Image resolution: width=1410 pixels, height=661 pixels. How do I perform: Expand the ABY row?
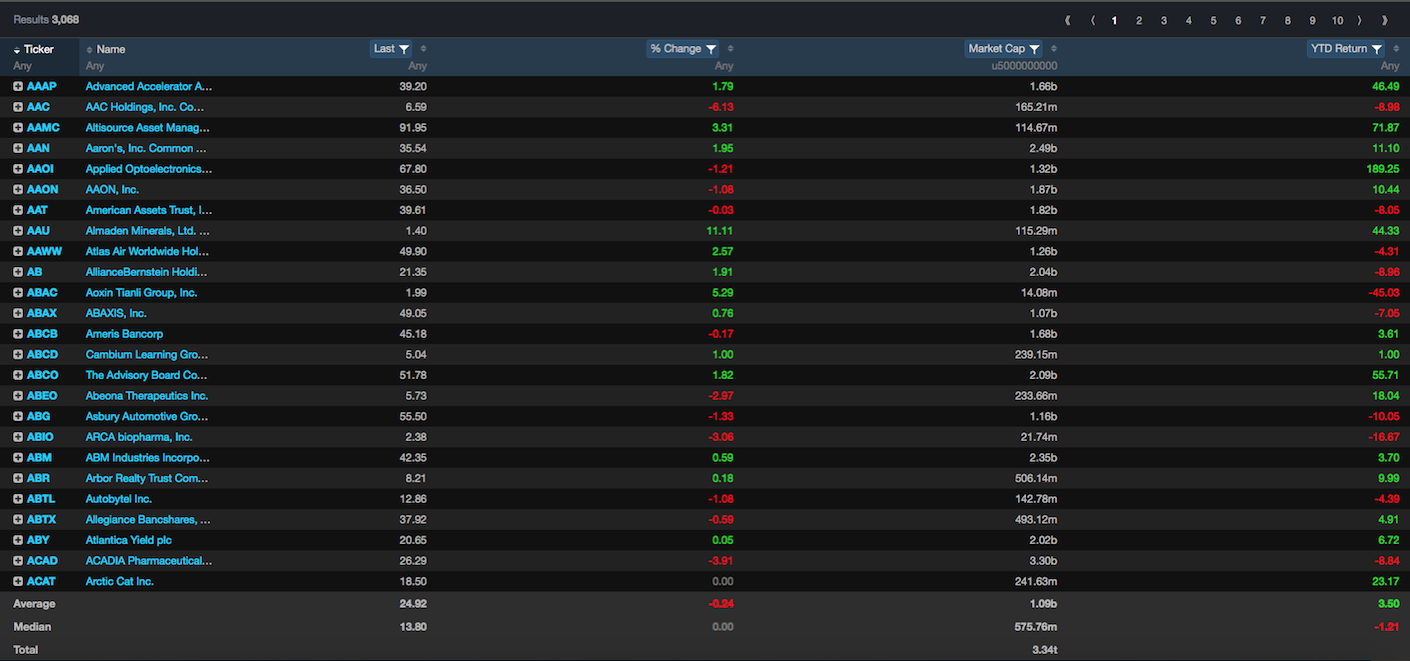tap(18, 540)
